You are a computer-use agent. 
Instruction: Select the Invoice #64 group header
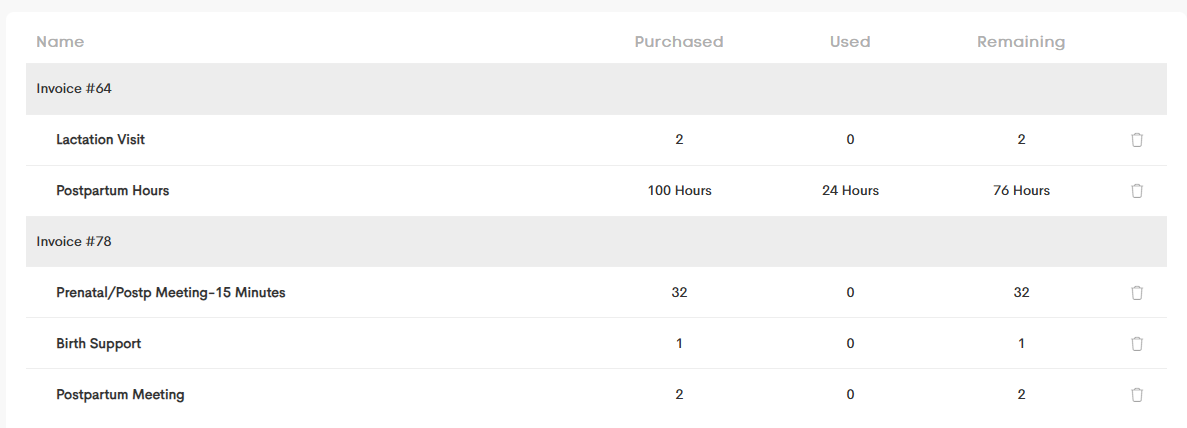pos(597,89)
